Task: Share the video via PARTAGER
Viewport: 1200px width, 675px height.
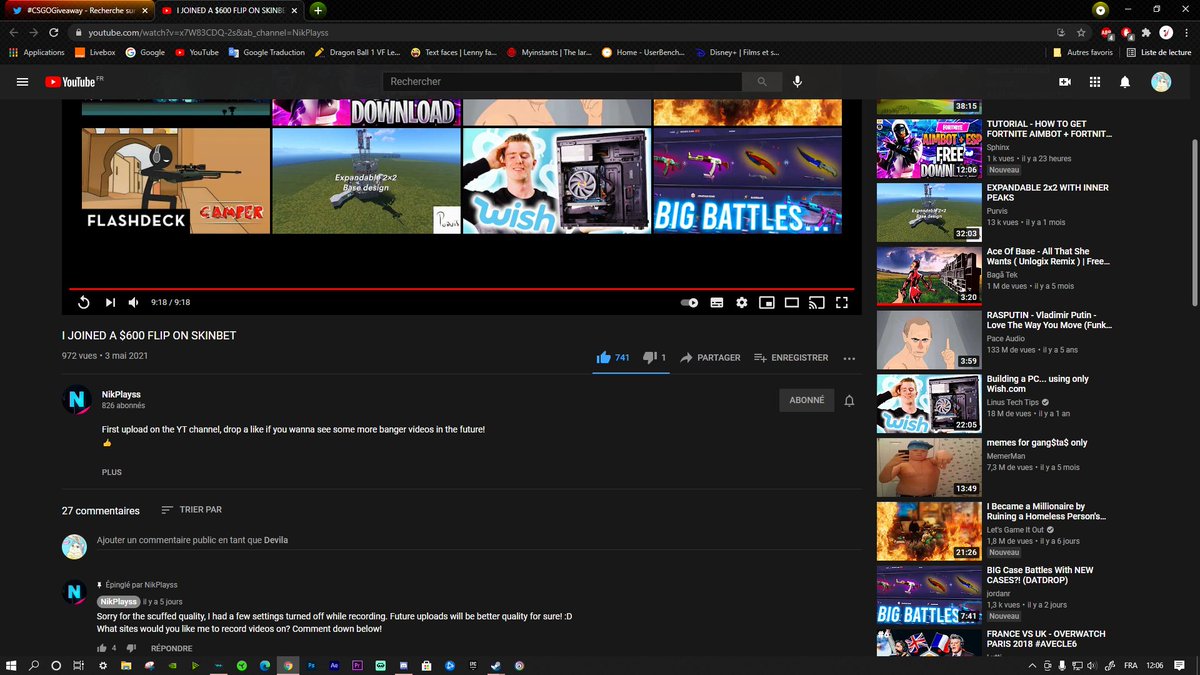Action: [x=710, y=357]
